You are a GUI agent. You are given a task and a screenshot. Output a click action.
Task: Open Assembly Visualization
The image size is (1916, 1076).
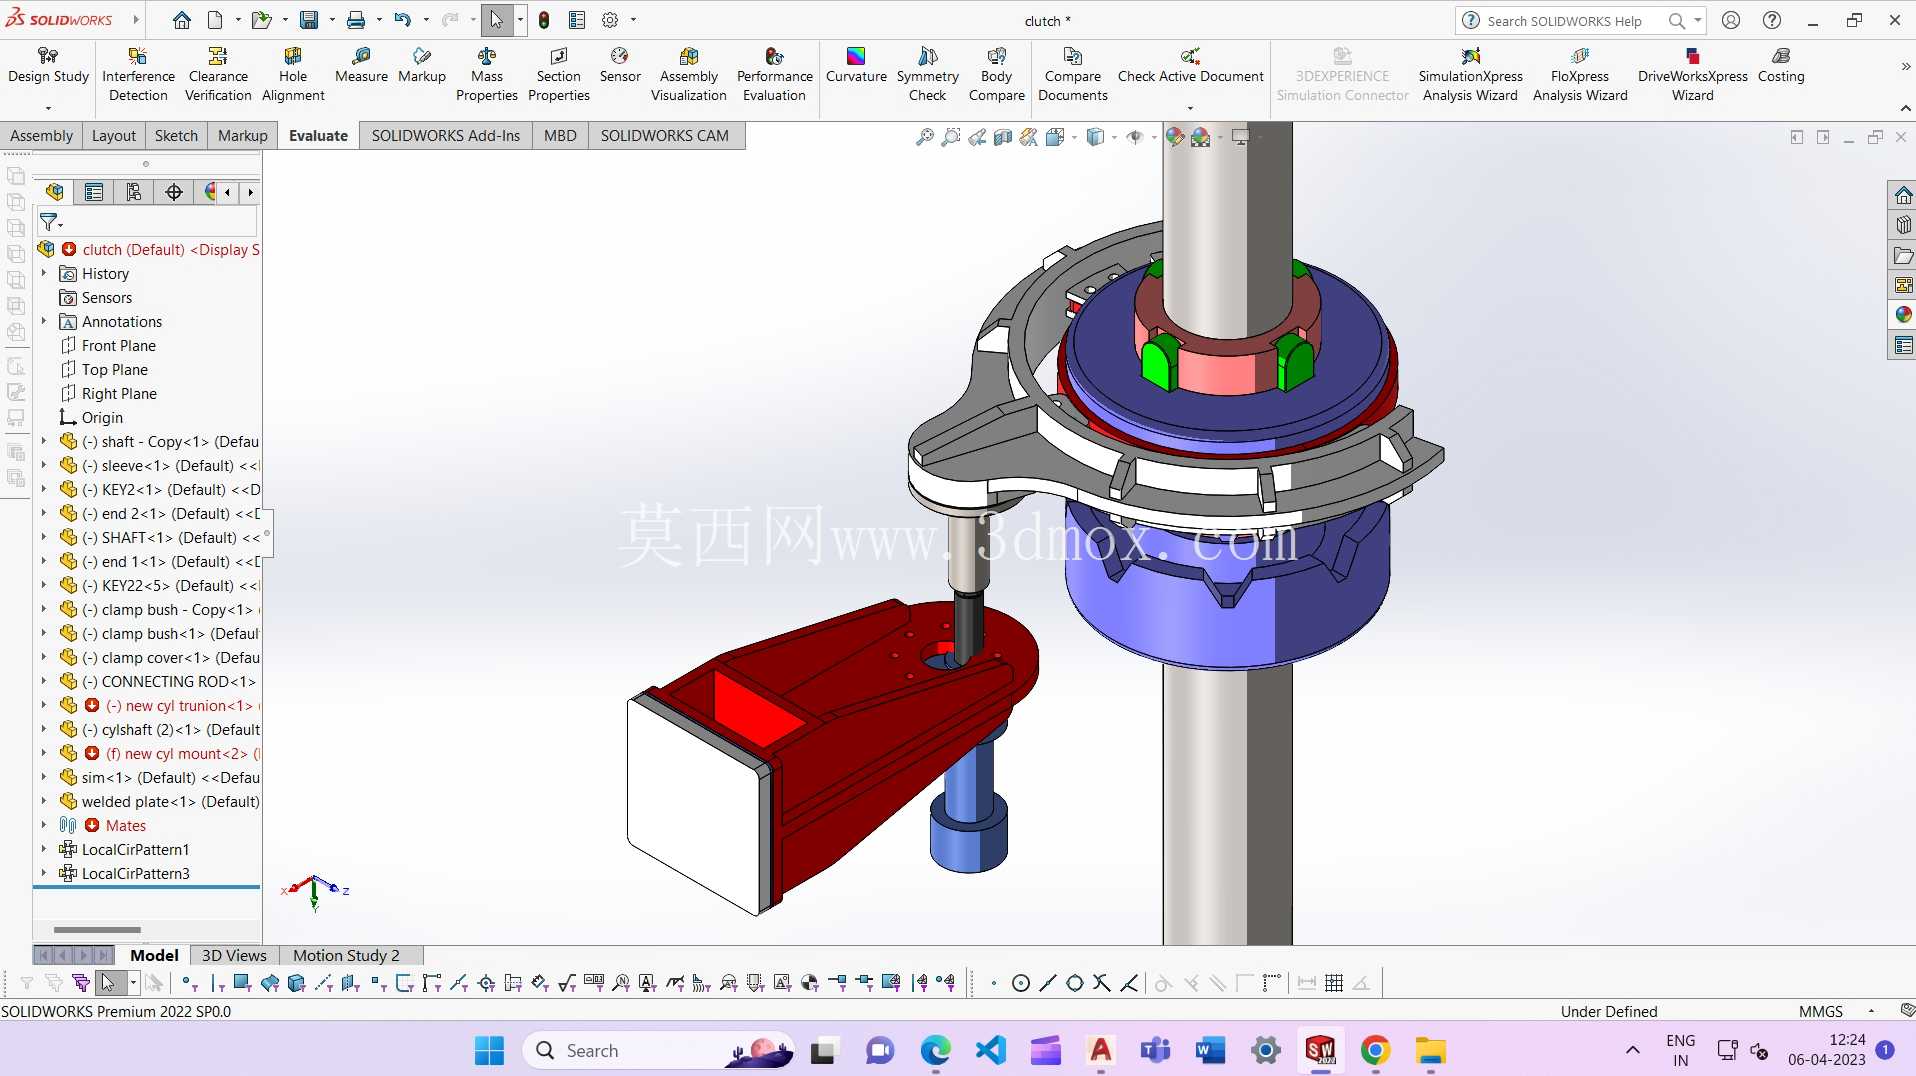pos(689,75)
